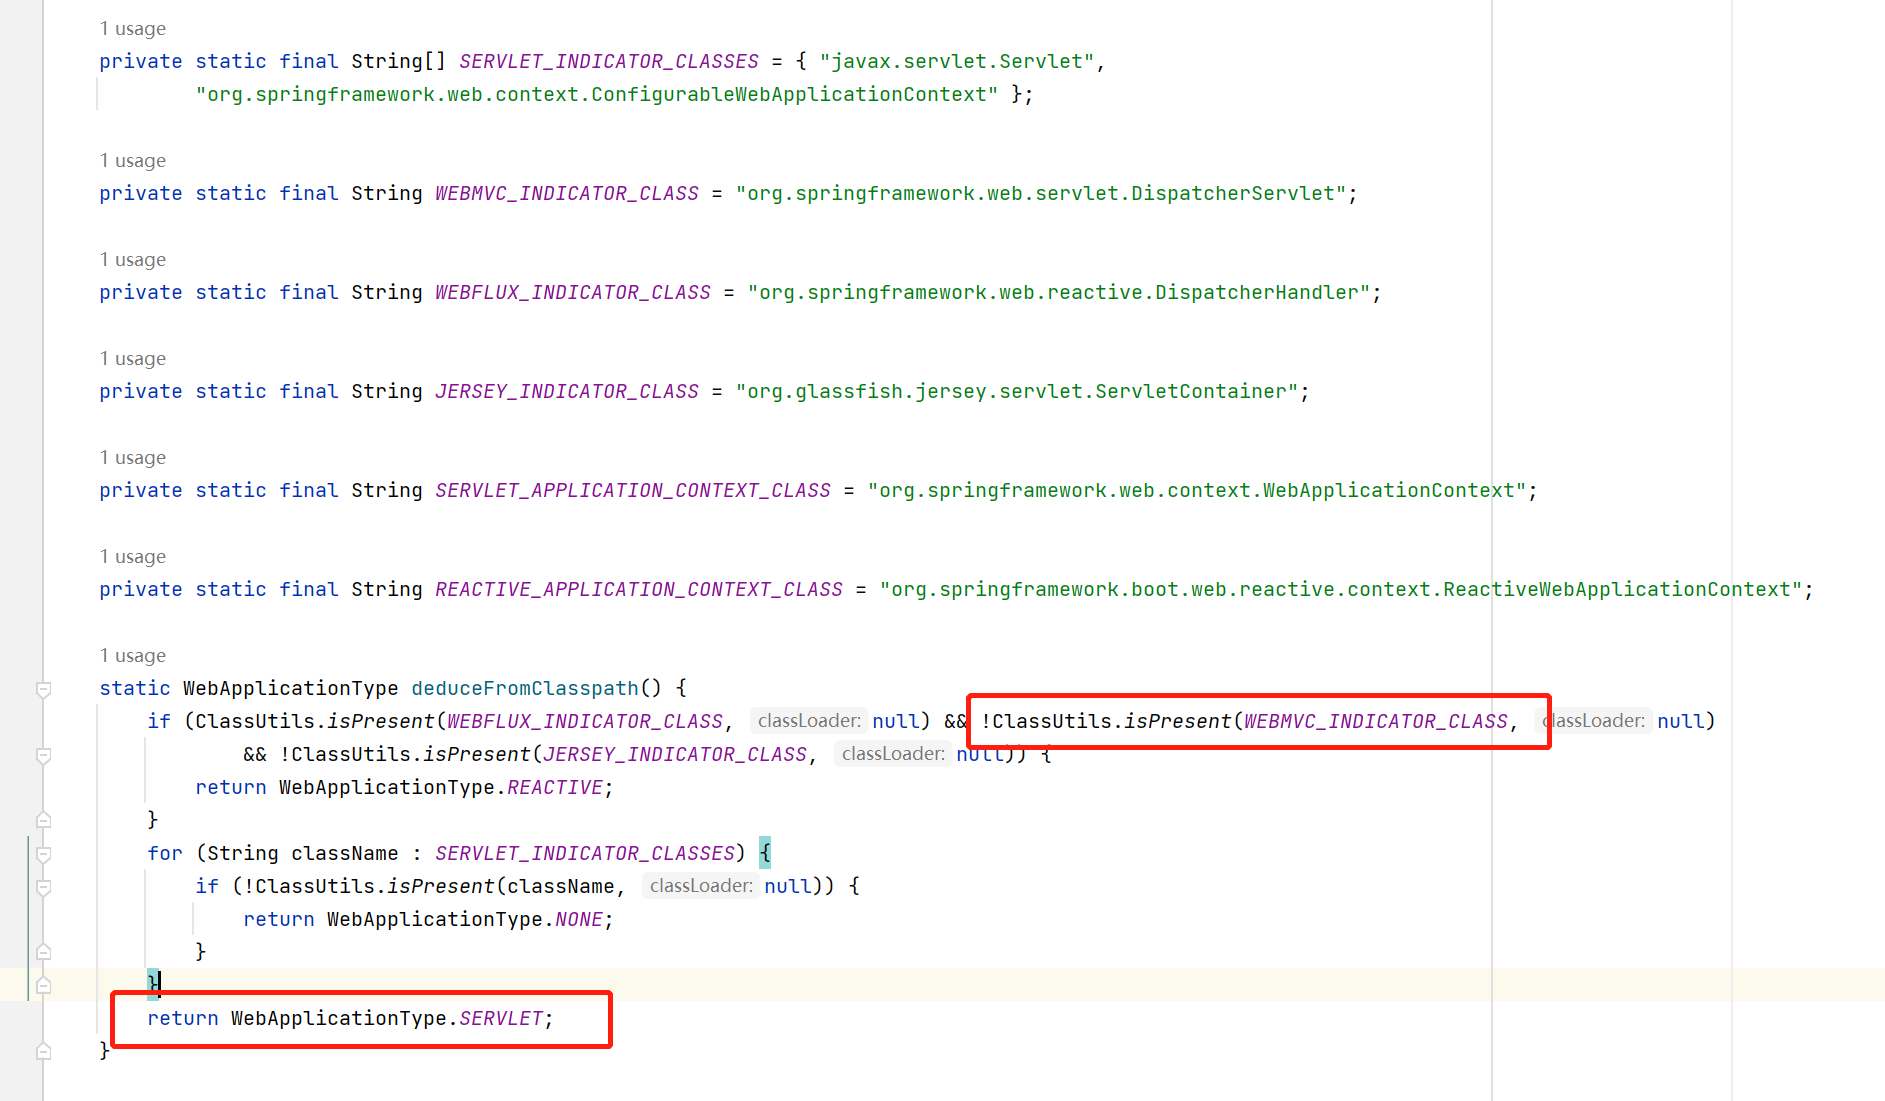
Task: Click the "org.springframework.web.context.WebApplicationContext" string
Action: click(1197, 490)
